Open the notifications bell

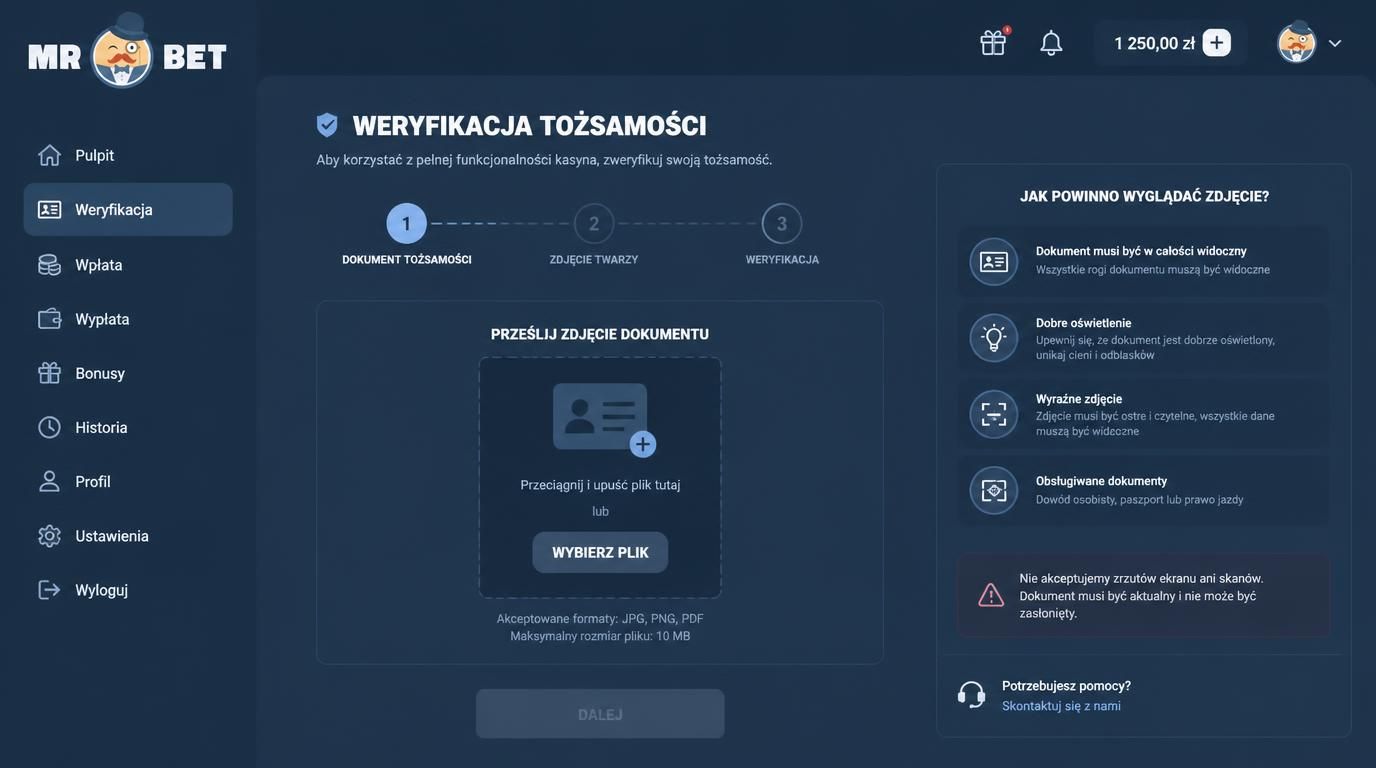(x=1051, y=43)
